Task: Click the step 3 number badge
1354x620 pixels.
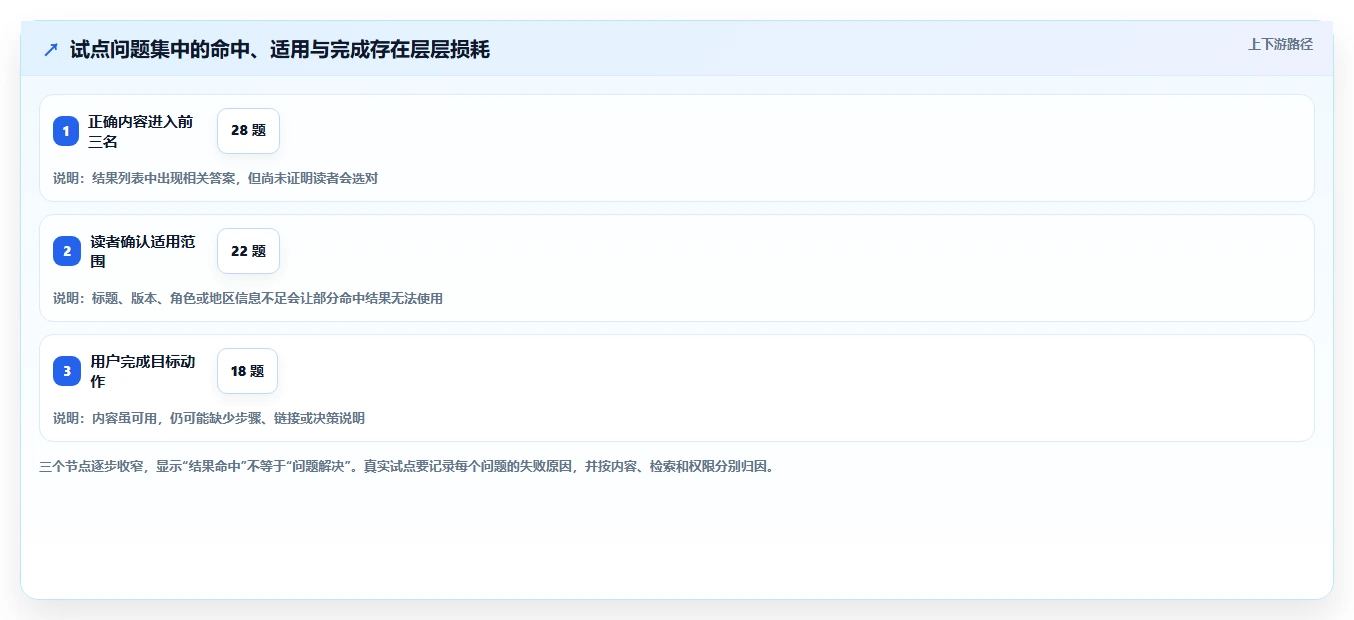Action: (66, 371)
